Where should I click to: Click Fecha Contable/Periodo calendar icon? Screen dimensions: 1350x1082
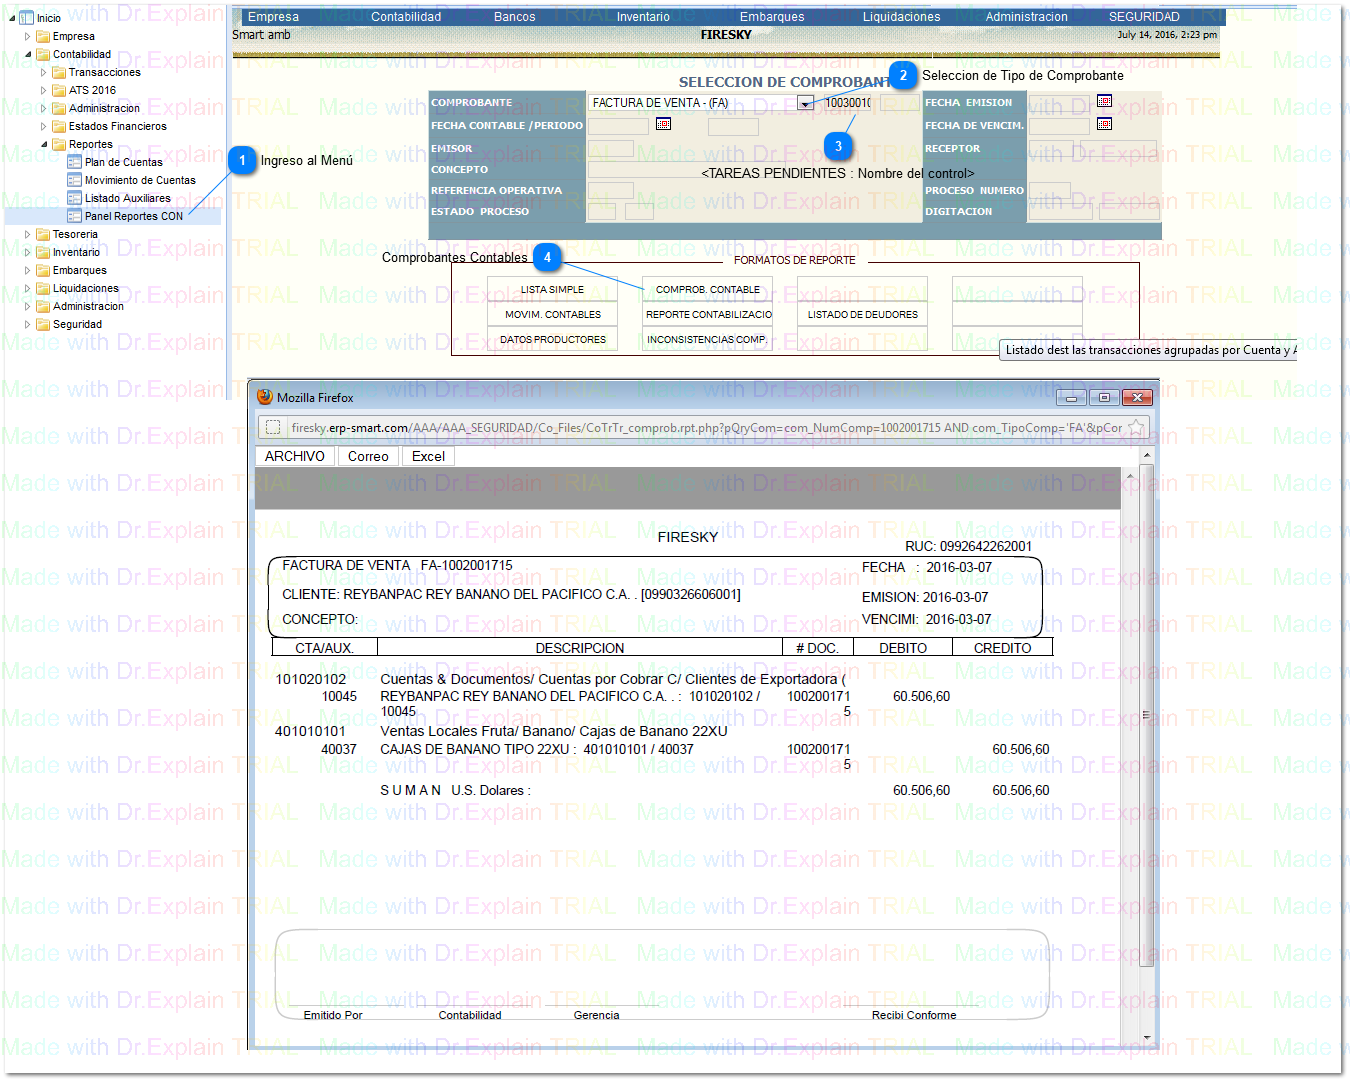(x=663, y=124)
